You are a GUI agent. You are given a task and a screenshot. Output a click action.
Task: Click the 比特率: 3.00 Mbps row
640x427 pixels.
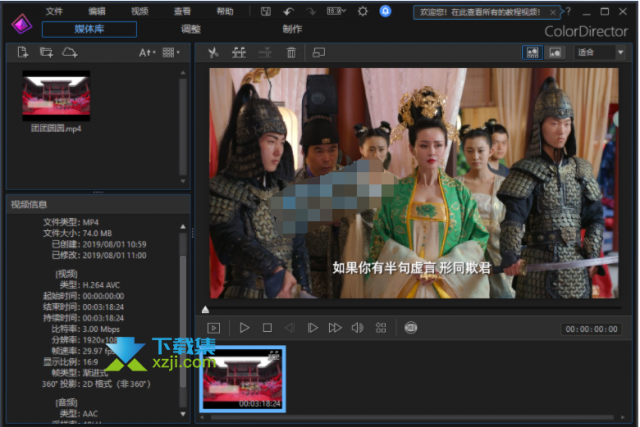(85, 329)
